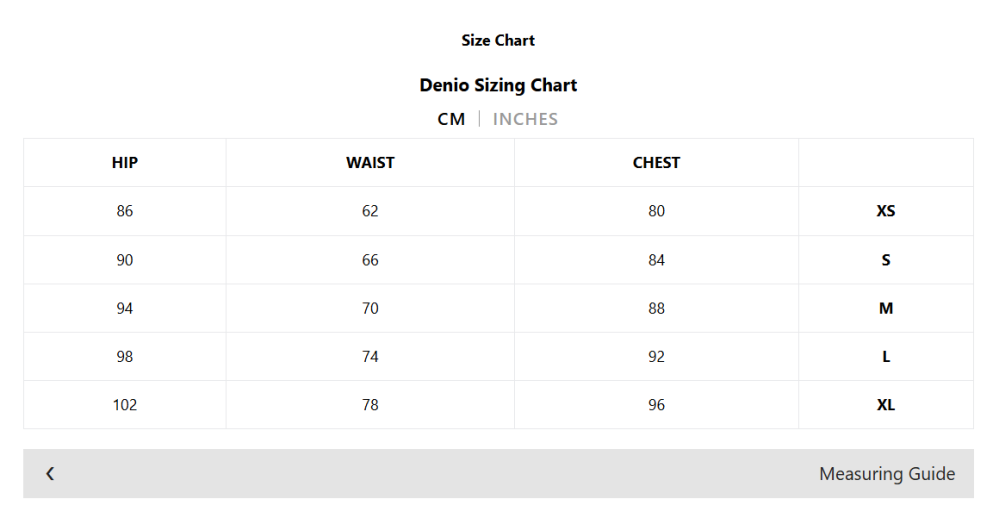Viewport: 999px width, 524px height.
Task: Click the HIP column header
Action: [125, 163]
